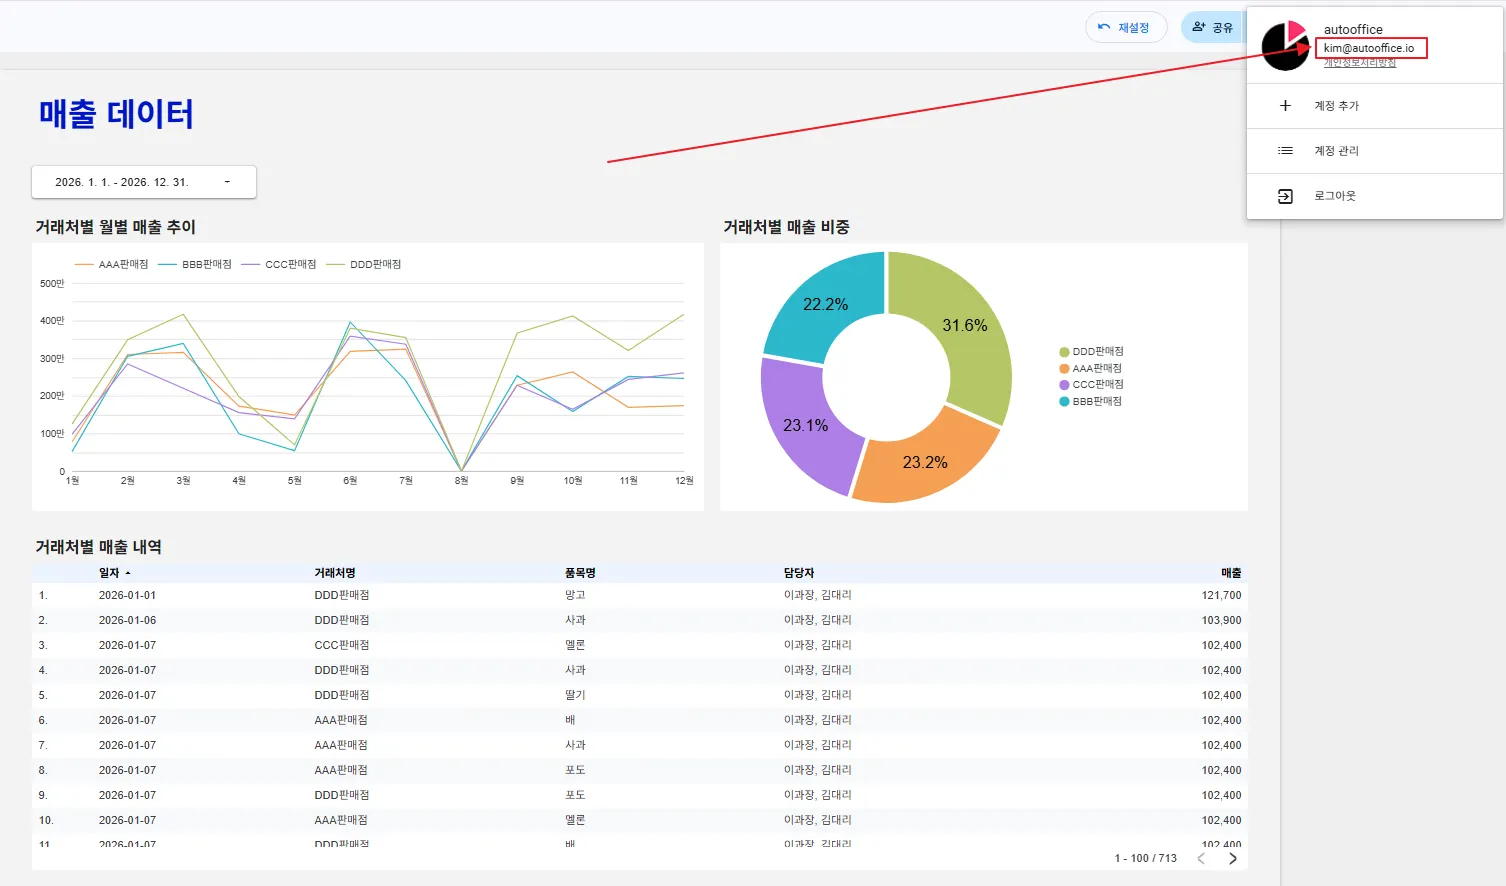
Task: Select BBB판매점 label in the pie legend
Action: click(x=1097, y=401)
